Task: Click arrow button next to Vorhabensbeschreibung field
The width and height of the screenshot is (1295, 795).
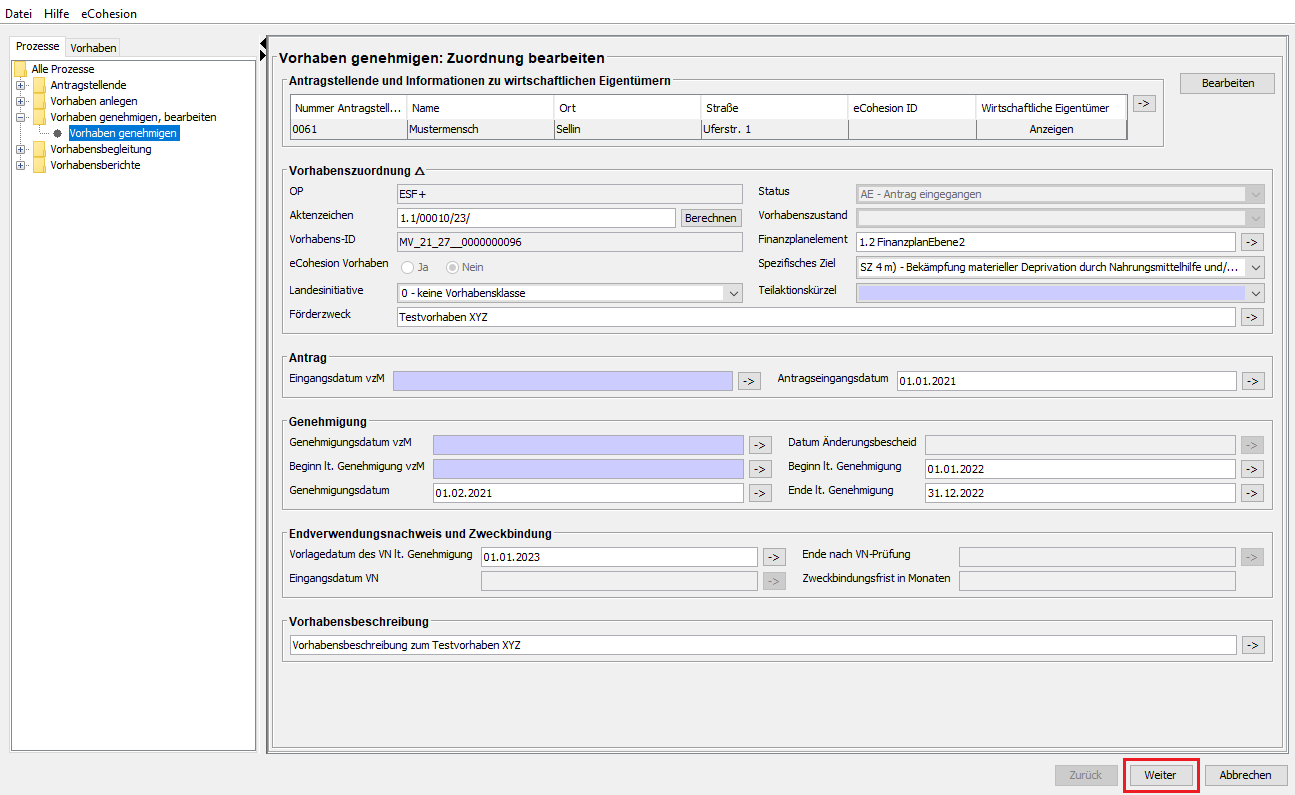Action: [x=1252, y=645]
